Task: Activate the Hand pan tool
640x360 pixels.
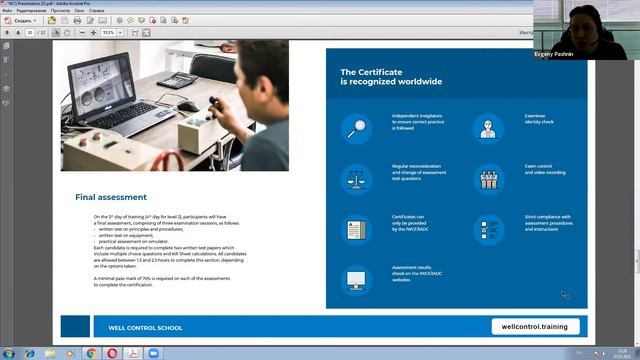Action: (x=67, y=32)
